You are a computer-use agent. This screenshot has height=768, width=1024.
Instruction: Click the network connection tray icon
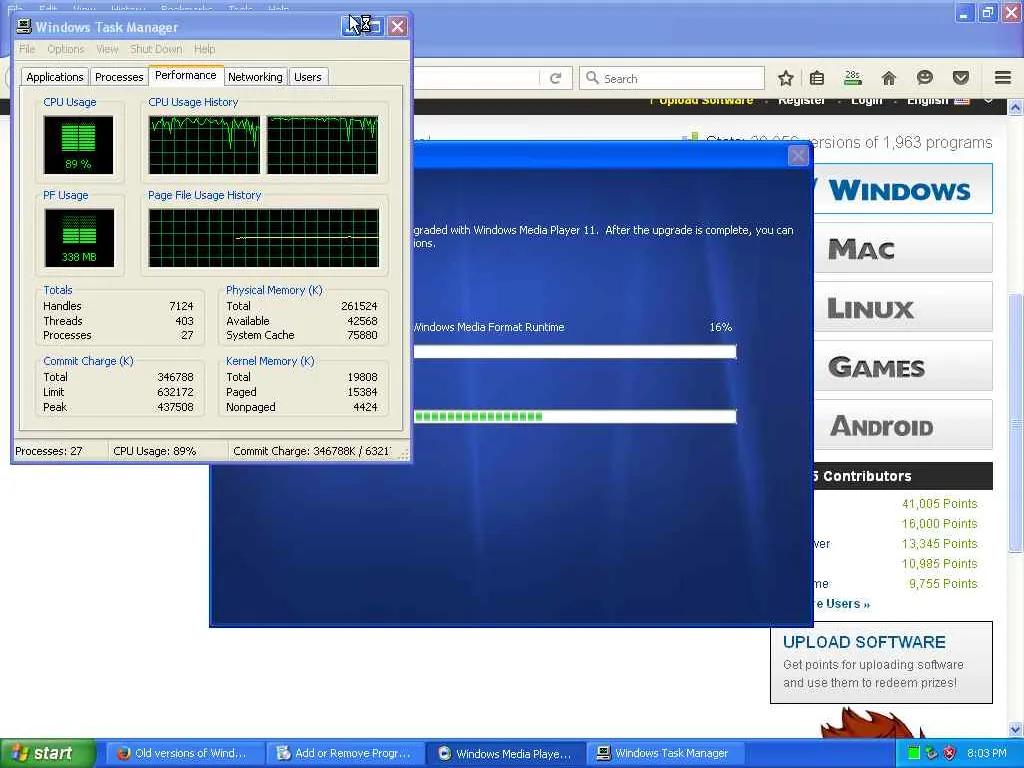931,754
